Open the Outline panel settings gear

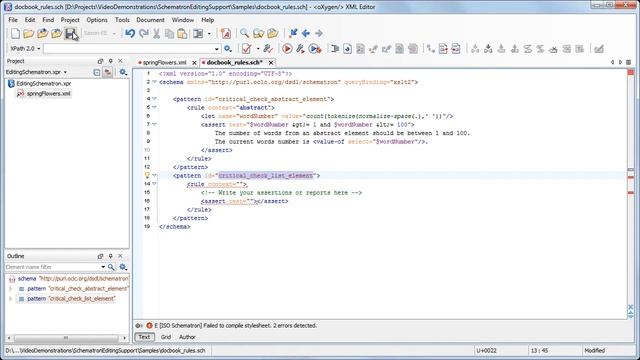pos(123,267)
